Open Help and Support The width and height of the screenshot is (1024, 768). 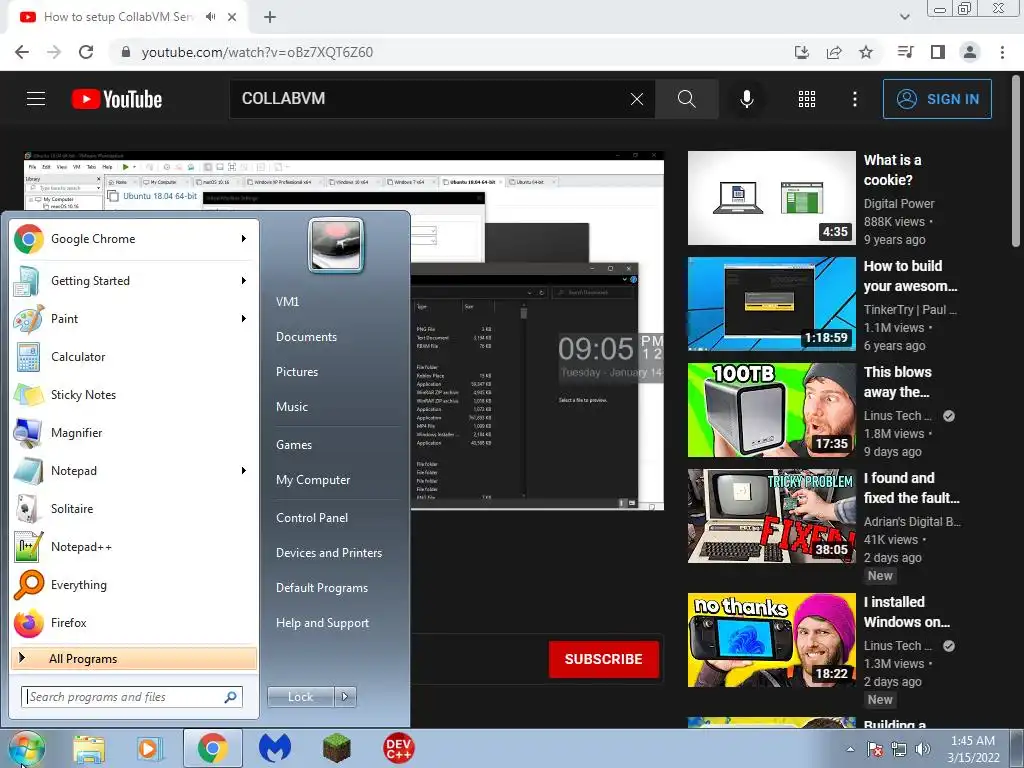323,623
